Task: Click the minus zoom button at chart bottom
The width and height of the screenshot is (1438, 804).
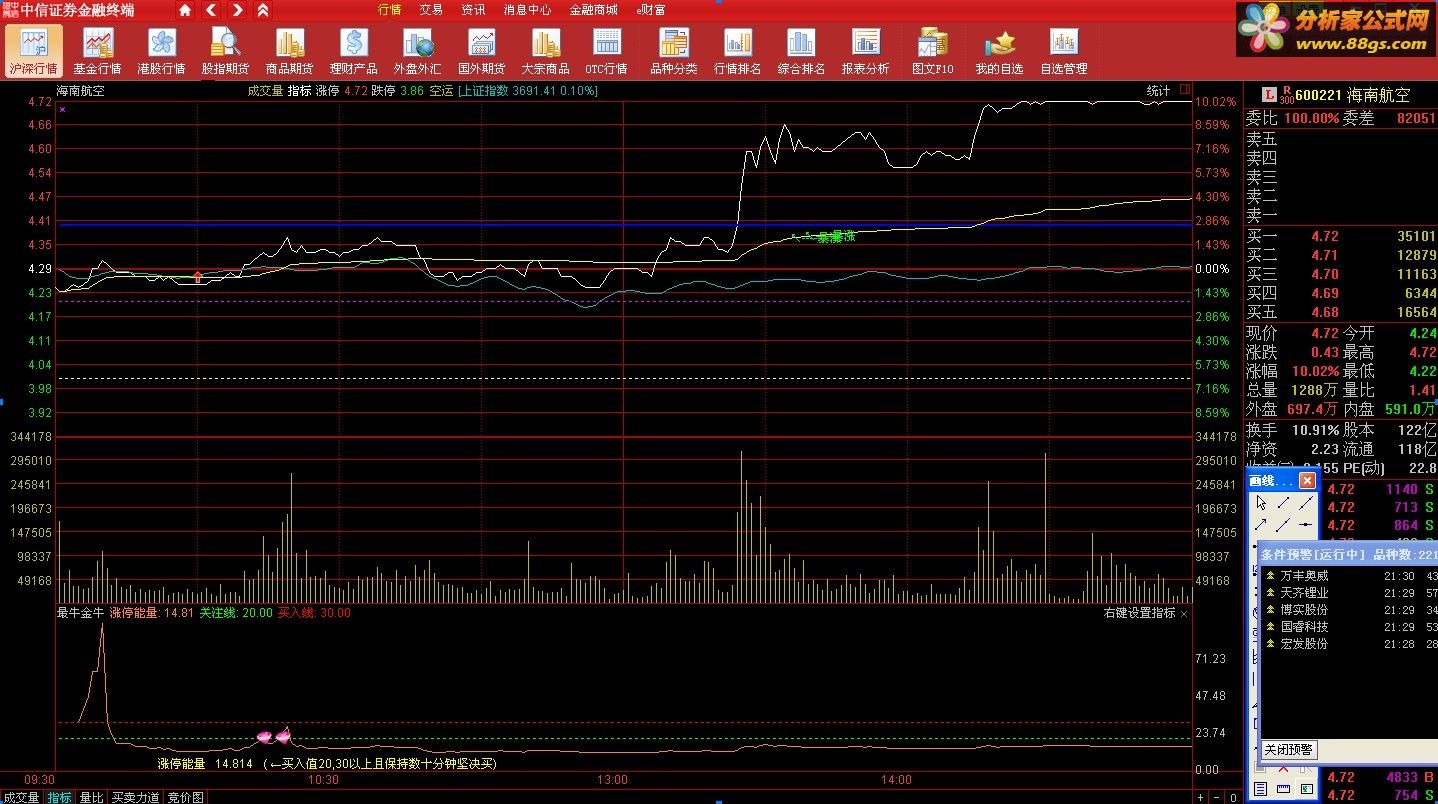Action: point(1217,797)
